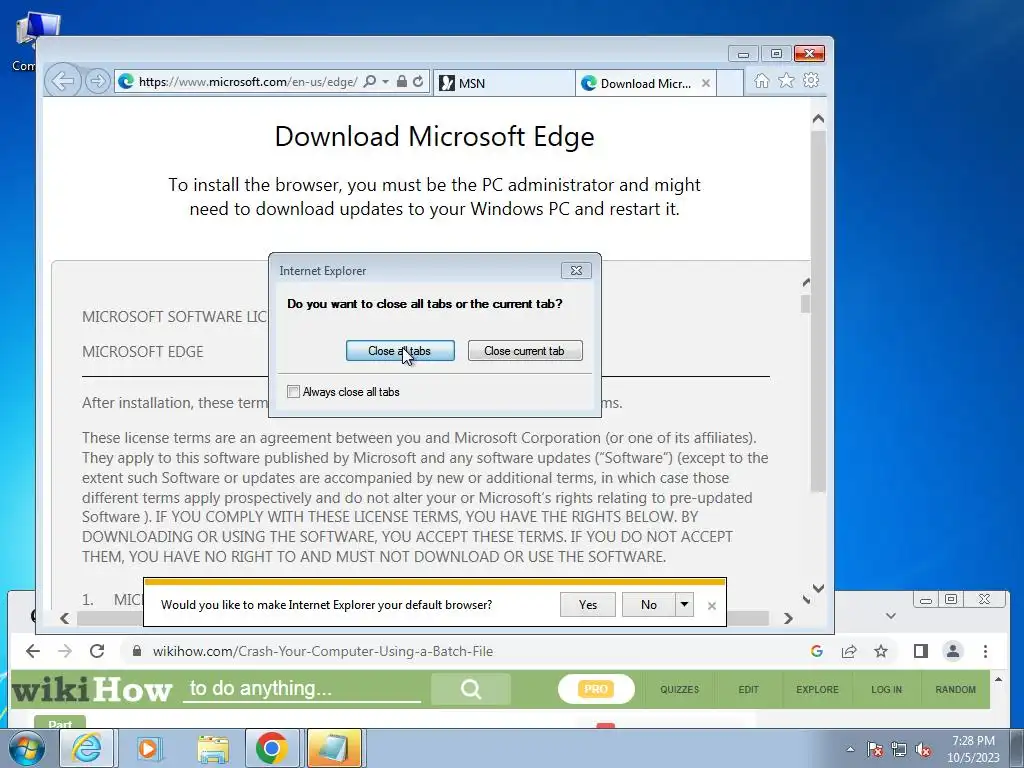Click the IE page scroll up arrow
The width and height of the screenshot is (1024, 768).
[x=818, y=119]
